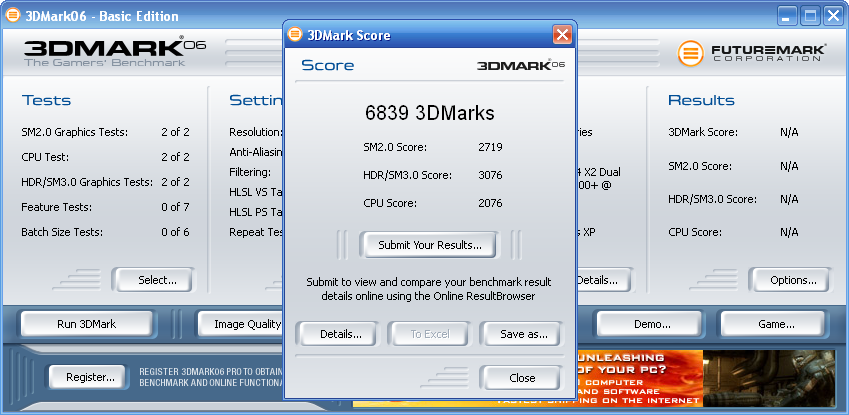Click HDR/SM3.0 Score value 3076
Image resolution: width=849 pixels, height=415 pixels.
point(490,175)
